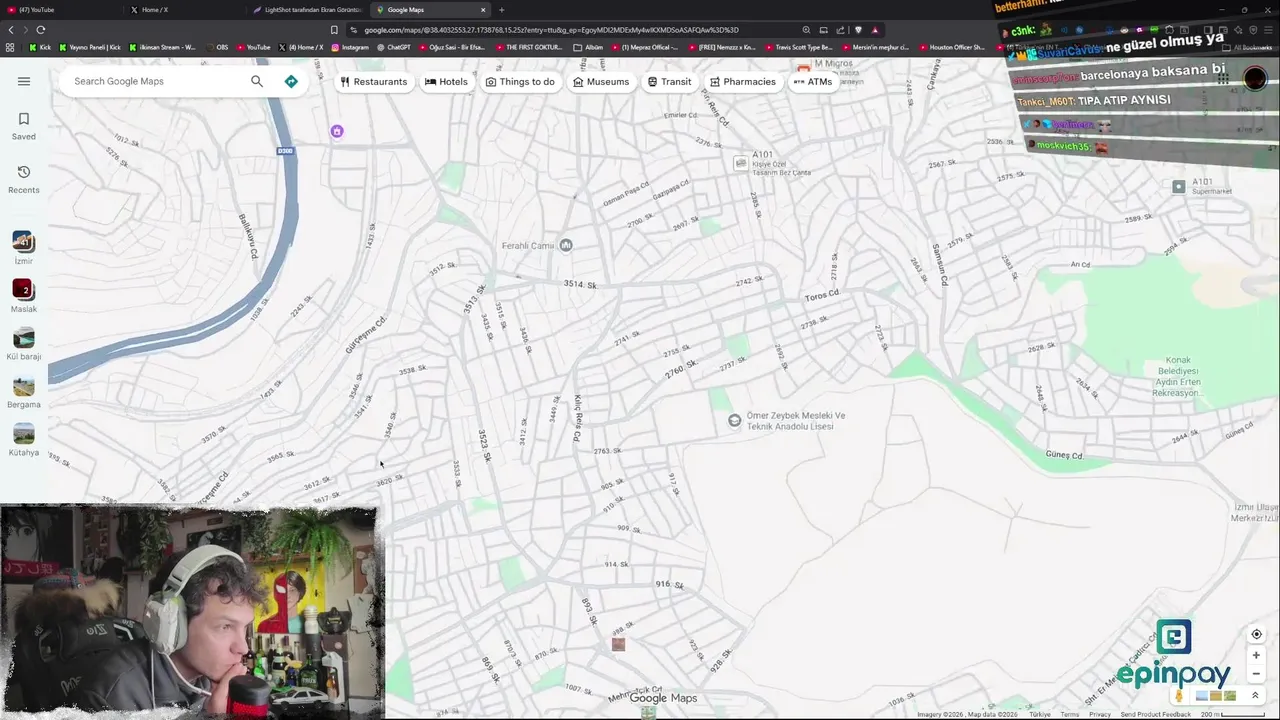Filter map by Restaurants chip
1280x720 pixels.
374,81
